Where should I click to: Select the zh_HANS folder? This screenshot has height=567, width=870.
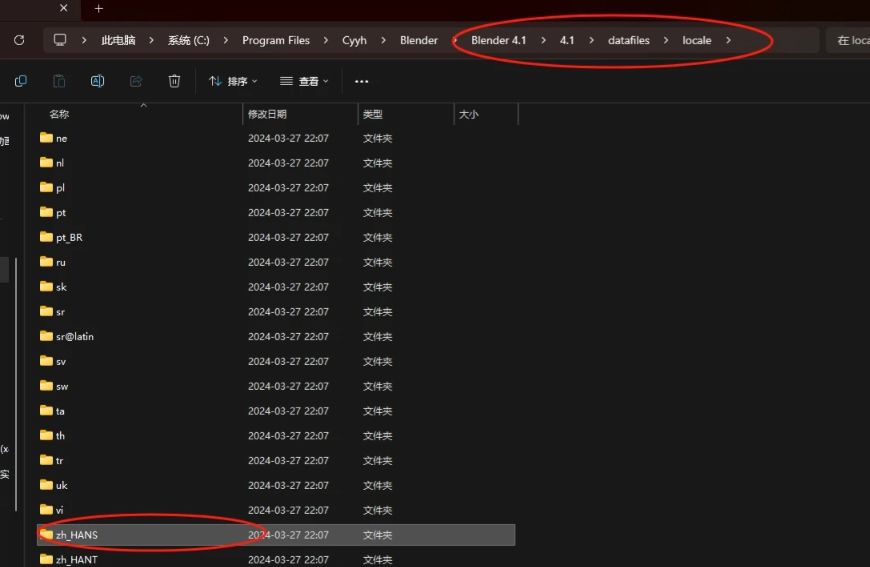(276, 535)
